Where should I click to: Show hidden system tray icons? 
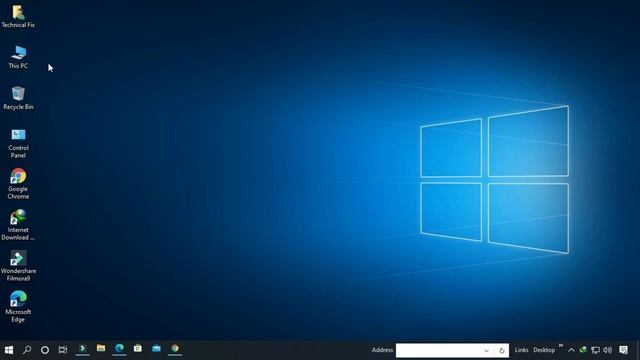click(x=571, y=350)
